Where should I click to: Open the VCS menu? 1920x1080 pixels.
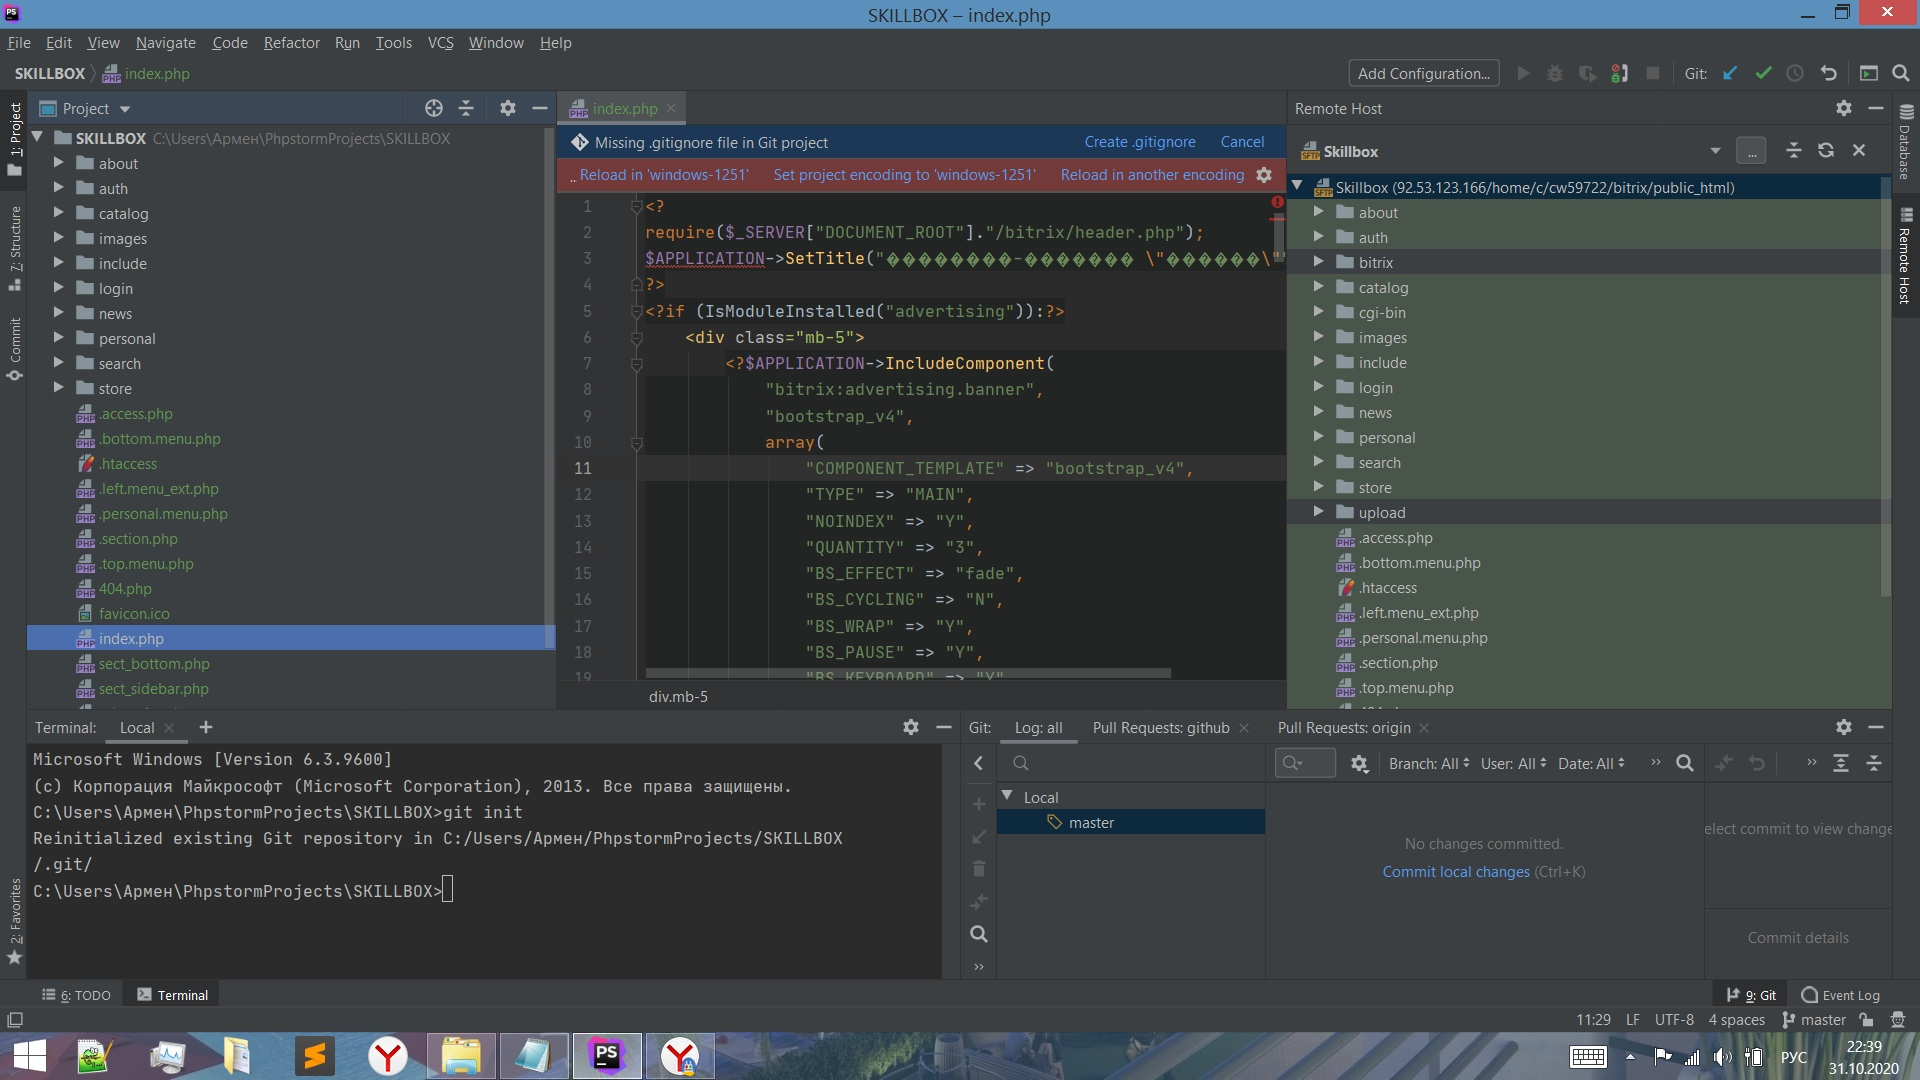coord(440,43)
